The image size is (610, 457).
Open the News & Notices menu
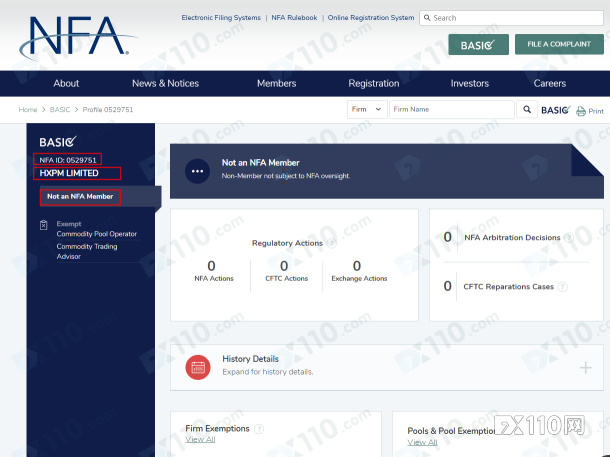[x=165, y=83]
